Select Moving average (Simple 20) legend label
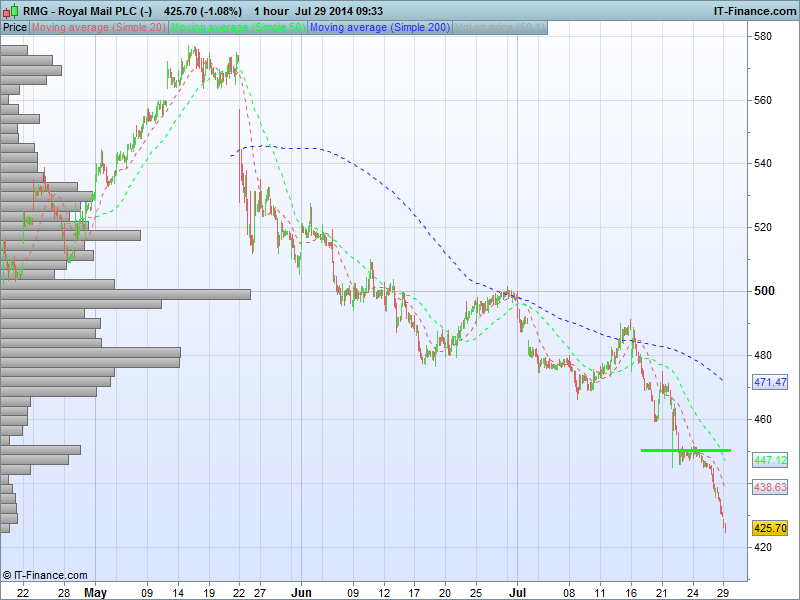This screenshot has width=800, height=600. 100,27
